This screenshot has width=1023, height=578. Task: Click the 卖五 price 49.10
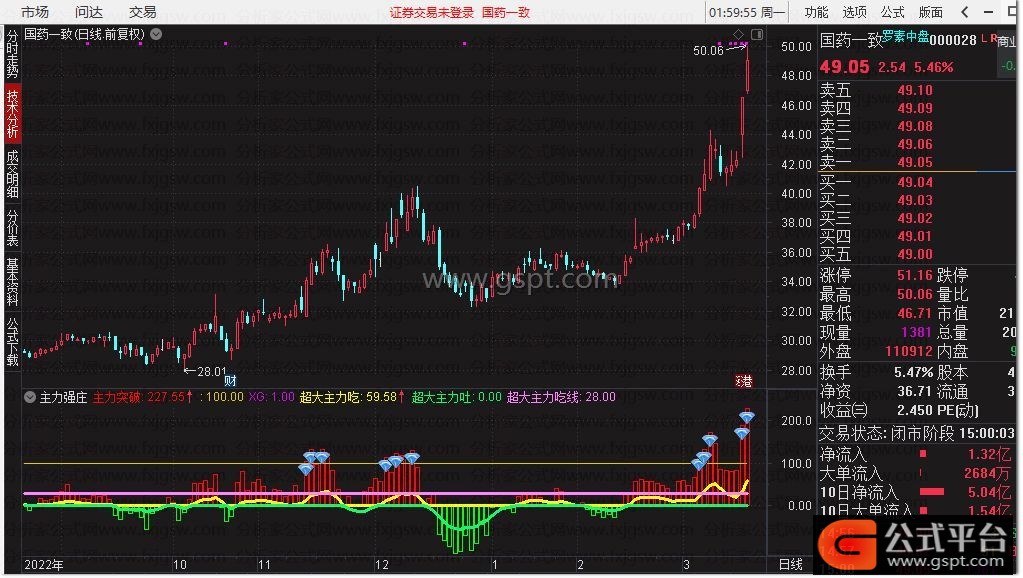point(915,90)
